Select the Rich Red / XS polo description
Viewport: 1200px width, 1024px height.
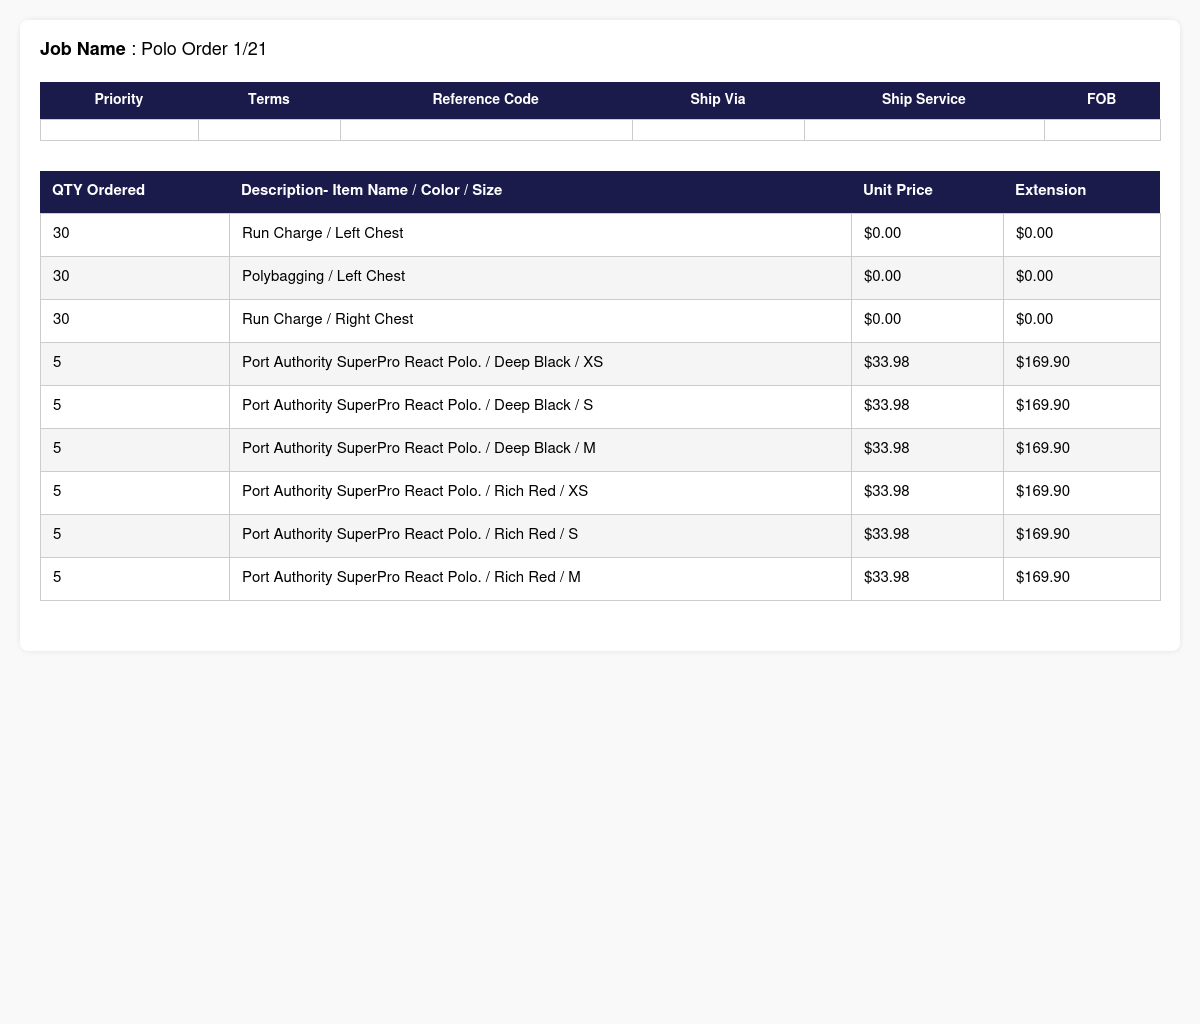415,491
